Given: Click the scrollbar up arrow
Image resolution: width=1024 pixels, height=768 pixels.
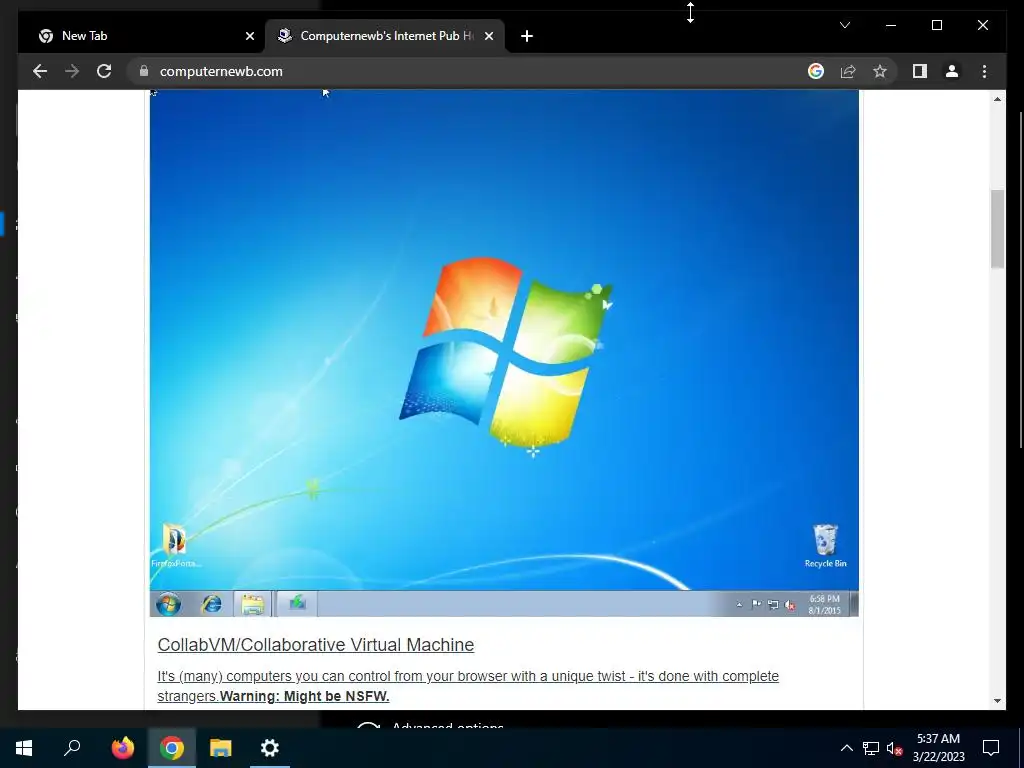Looking at the screenshot, I should pyautogui.click(x=997, y=99).
